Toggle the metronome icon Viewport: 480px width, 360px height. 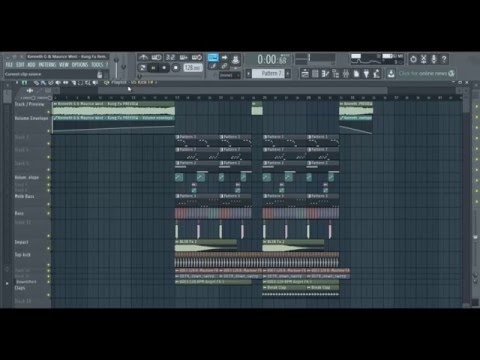point(143,57)
